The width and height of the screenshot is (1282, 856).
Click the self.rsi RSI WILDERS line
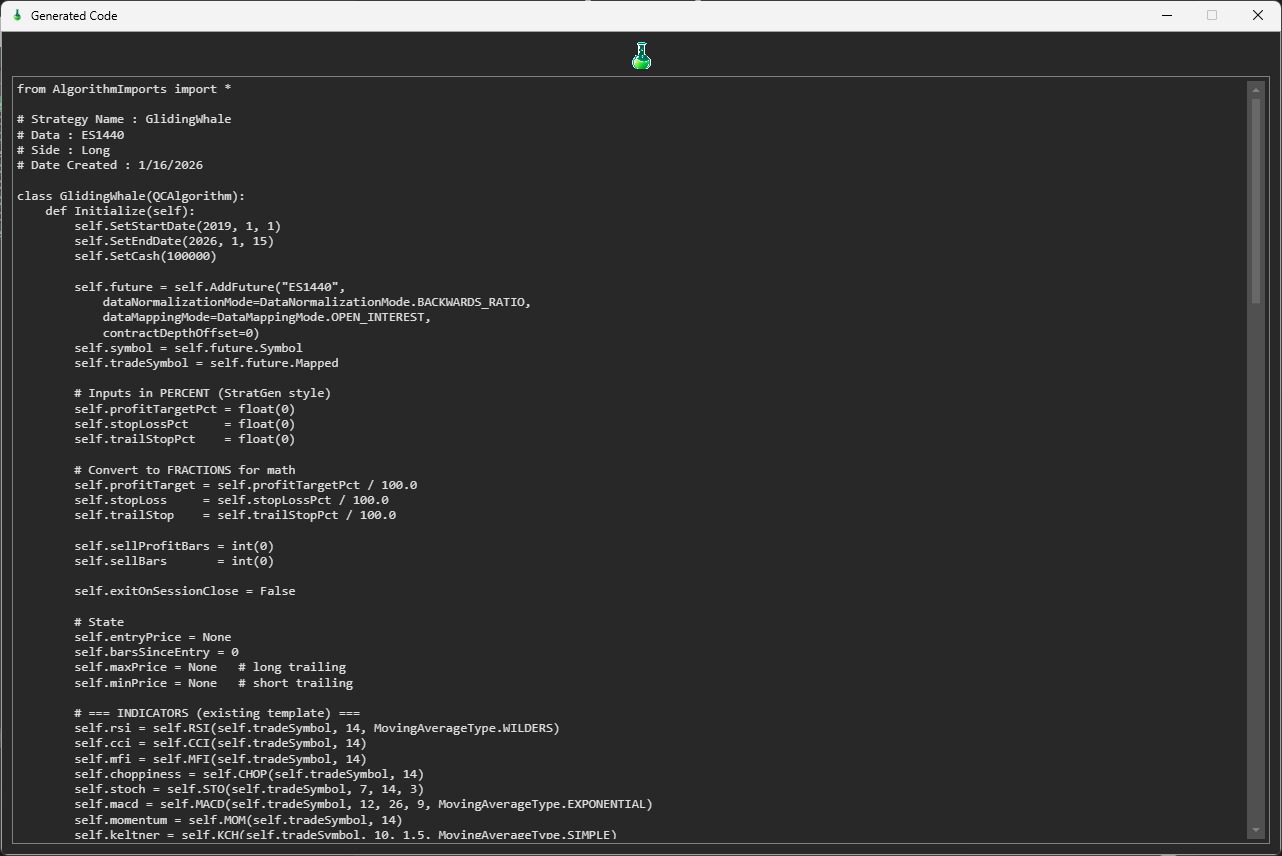[x=317, y=728]
